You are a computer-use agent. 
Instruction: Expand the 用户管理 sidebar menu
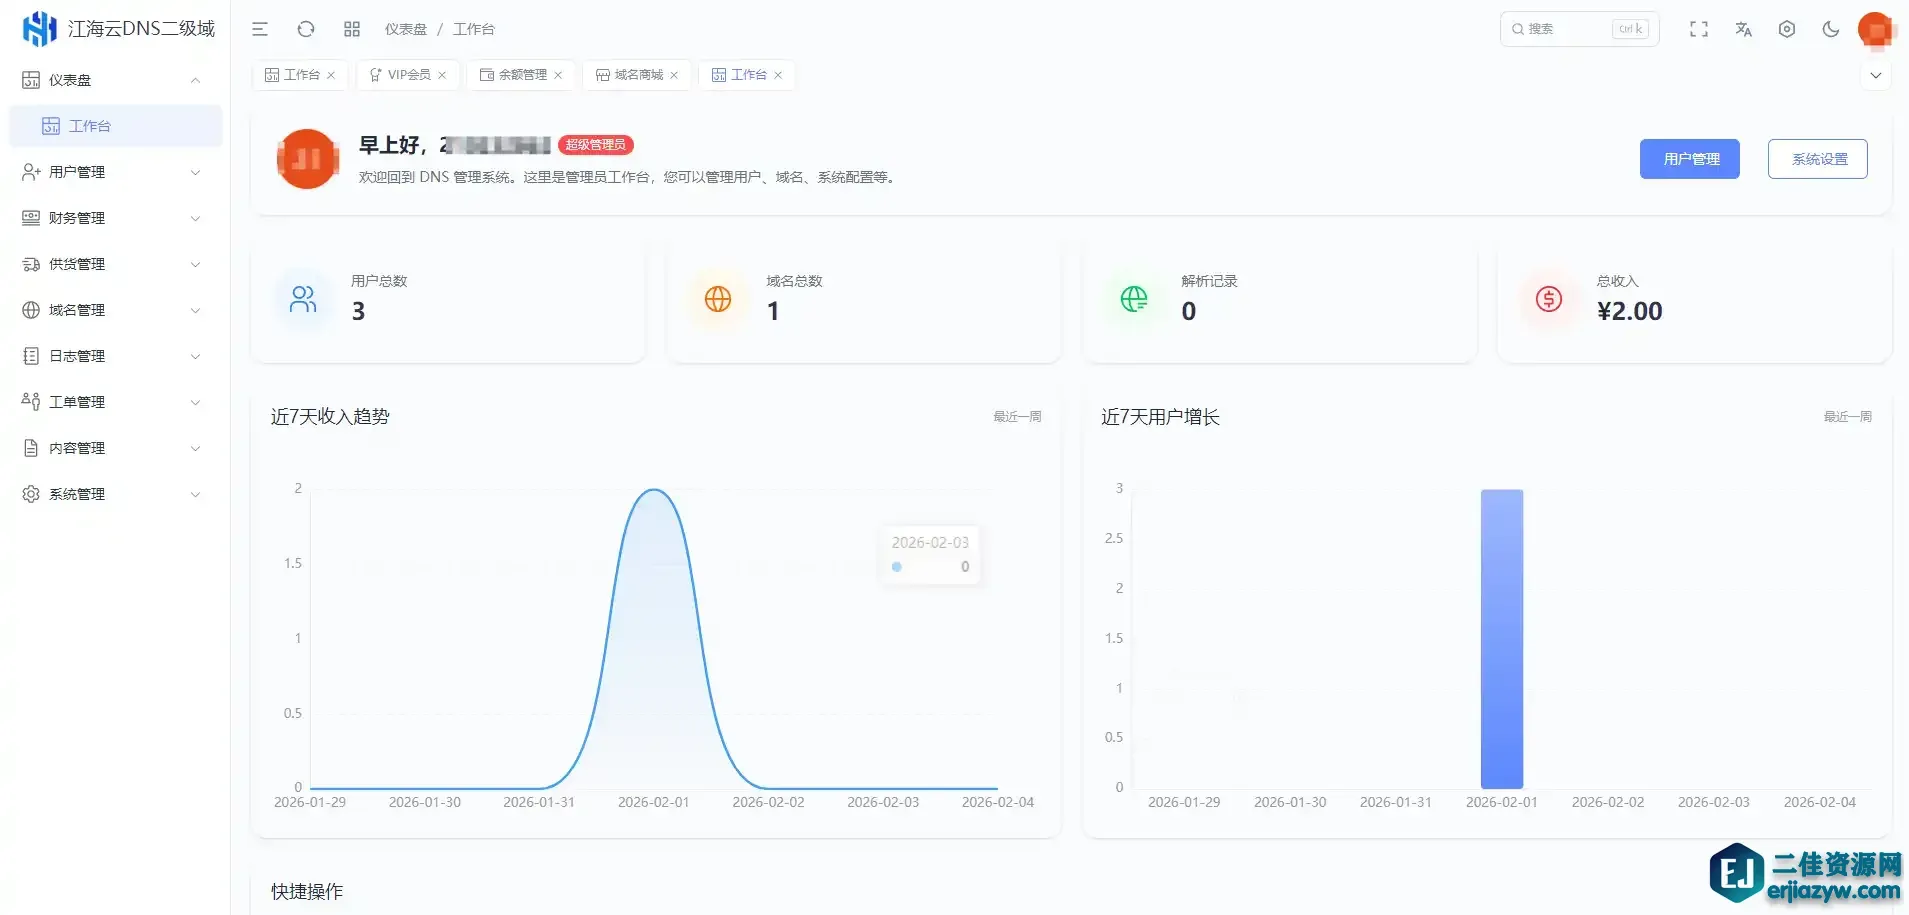110,172
